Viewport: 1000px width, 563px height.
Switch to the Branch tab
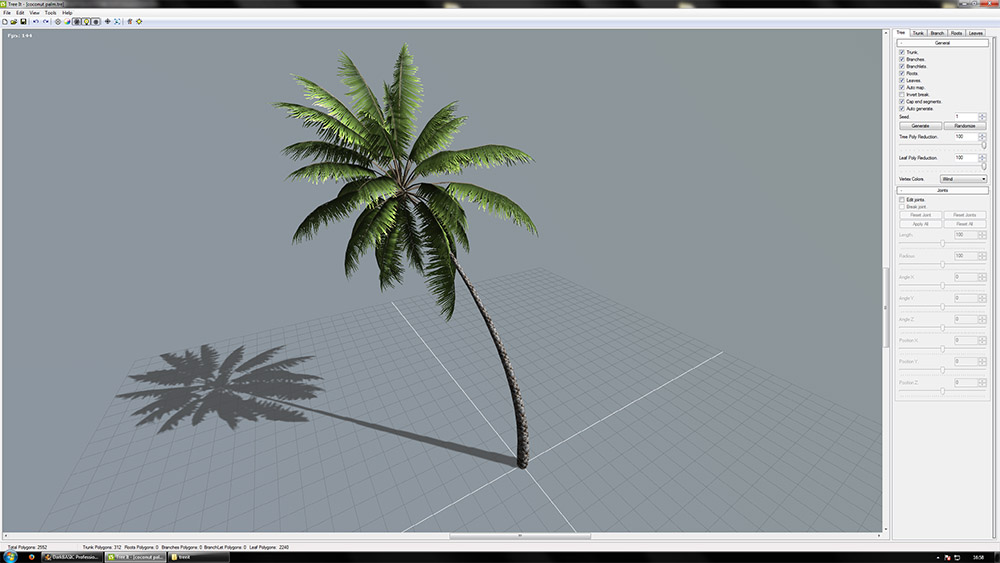point(937,33)
